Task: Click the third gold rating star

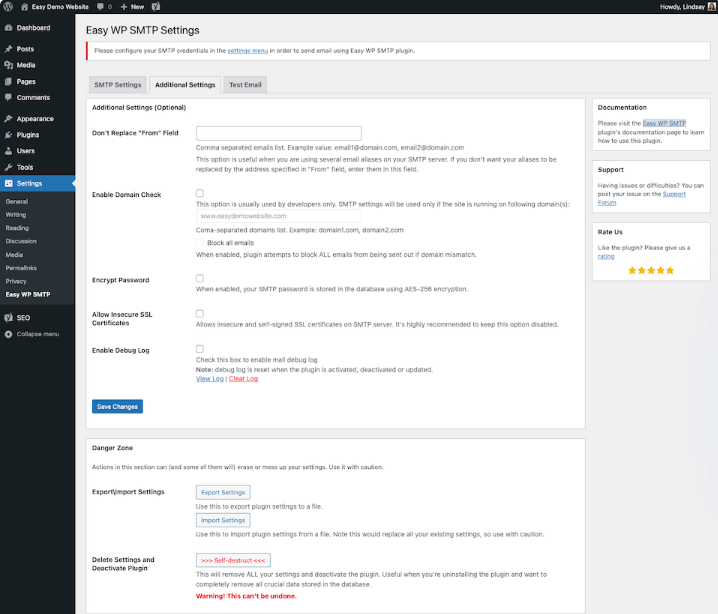Action: coord(651,270)
